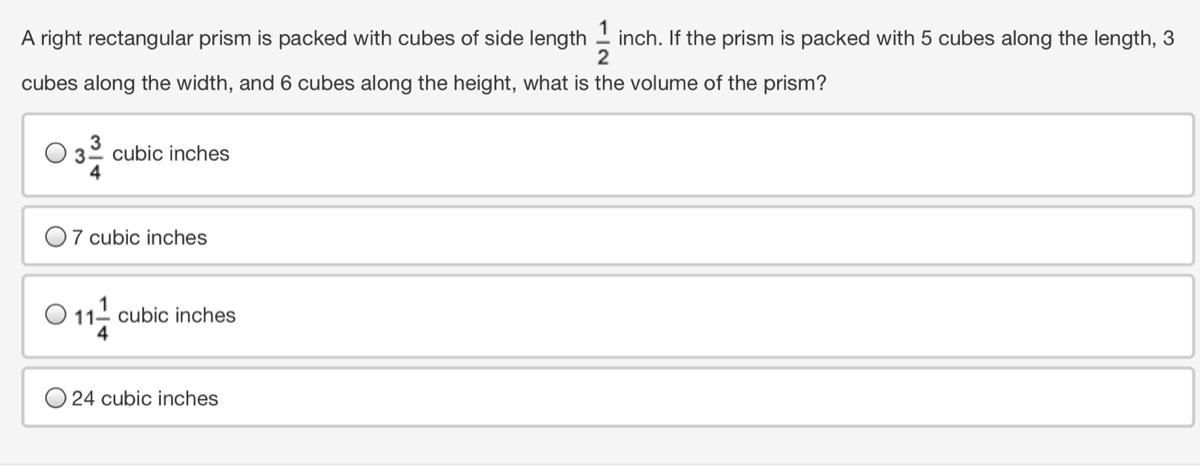Click the whole number 11 in third option
The height and width of the screenshot is (467, 1200).
pyautogui.click(x=83, y=317)
